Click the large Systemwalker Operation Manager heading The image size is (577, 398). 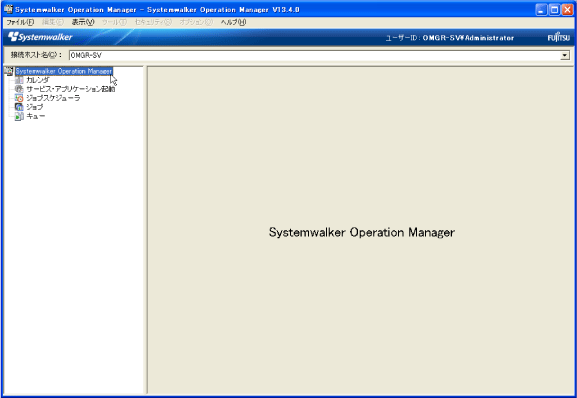tap(362, 232)
